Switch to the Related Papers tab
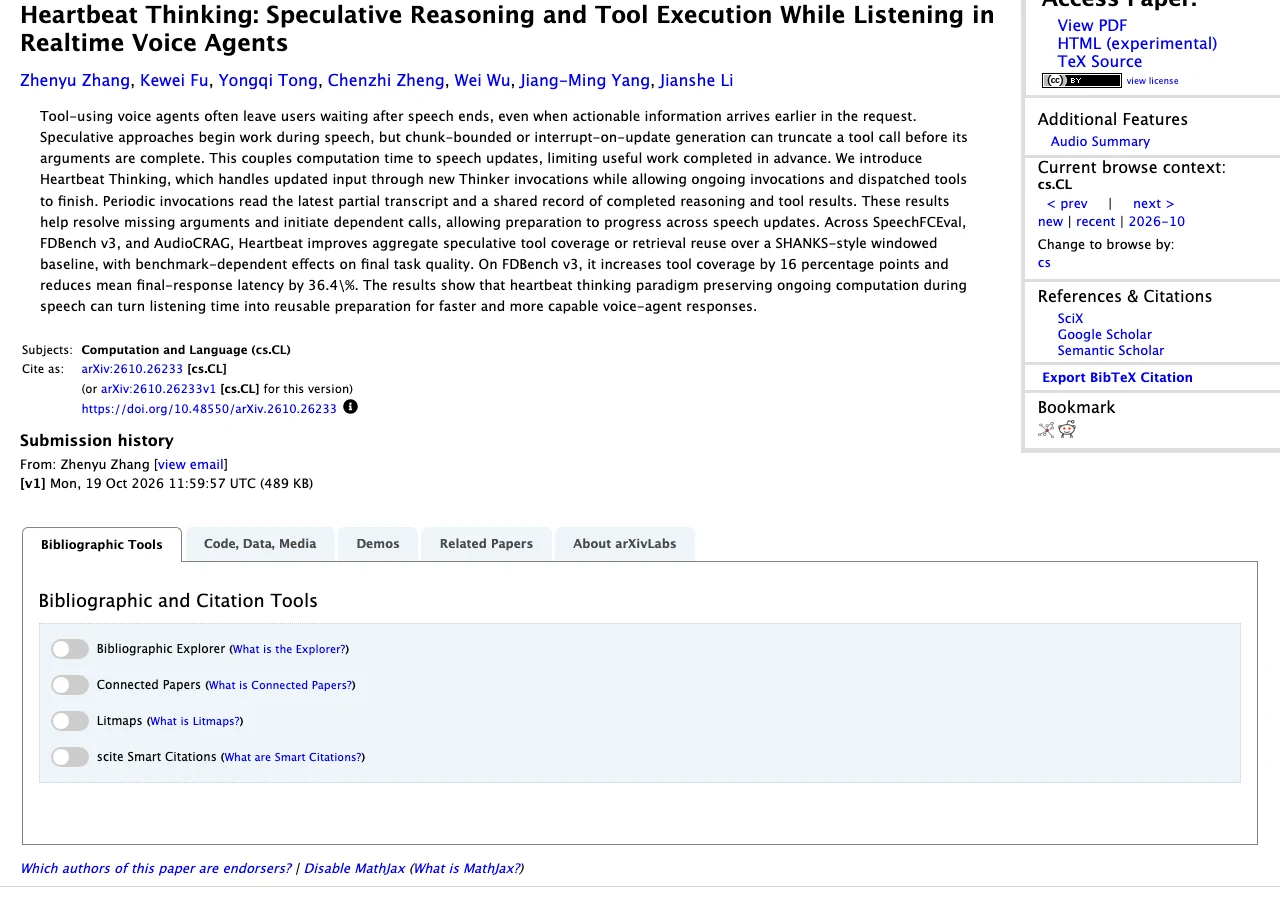Image resolution: width=1280 pixels, height=900 pixels. (x=486, y=544)
